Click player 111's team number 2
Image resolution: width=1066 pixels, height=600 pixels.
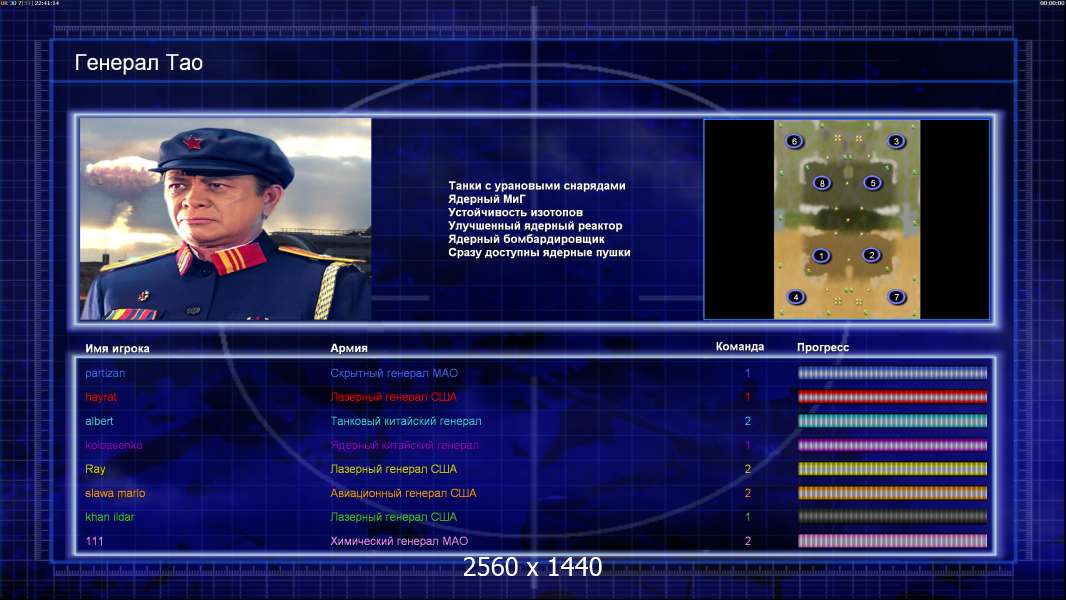point(747,542)
